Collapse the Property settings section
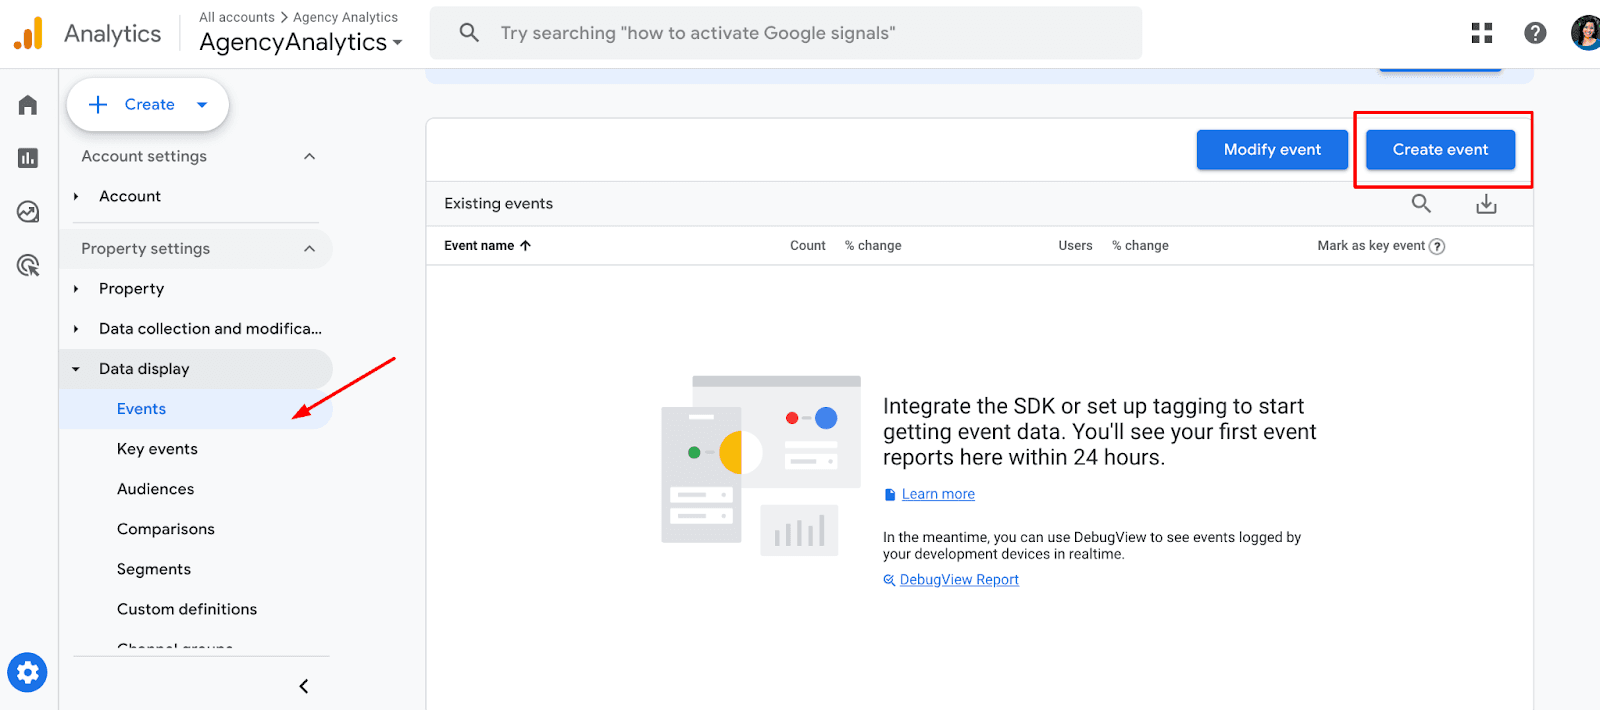The width and height of the screenshot is (1600, 710). pyautogui.click(x=309, y=249)
